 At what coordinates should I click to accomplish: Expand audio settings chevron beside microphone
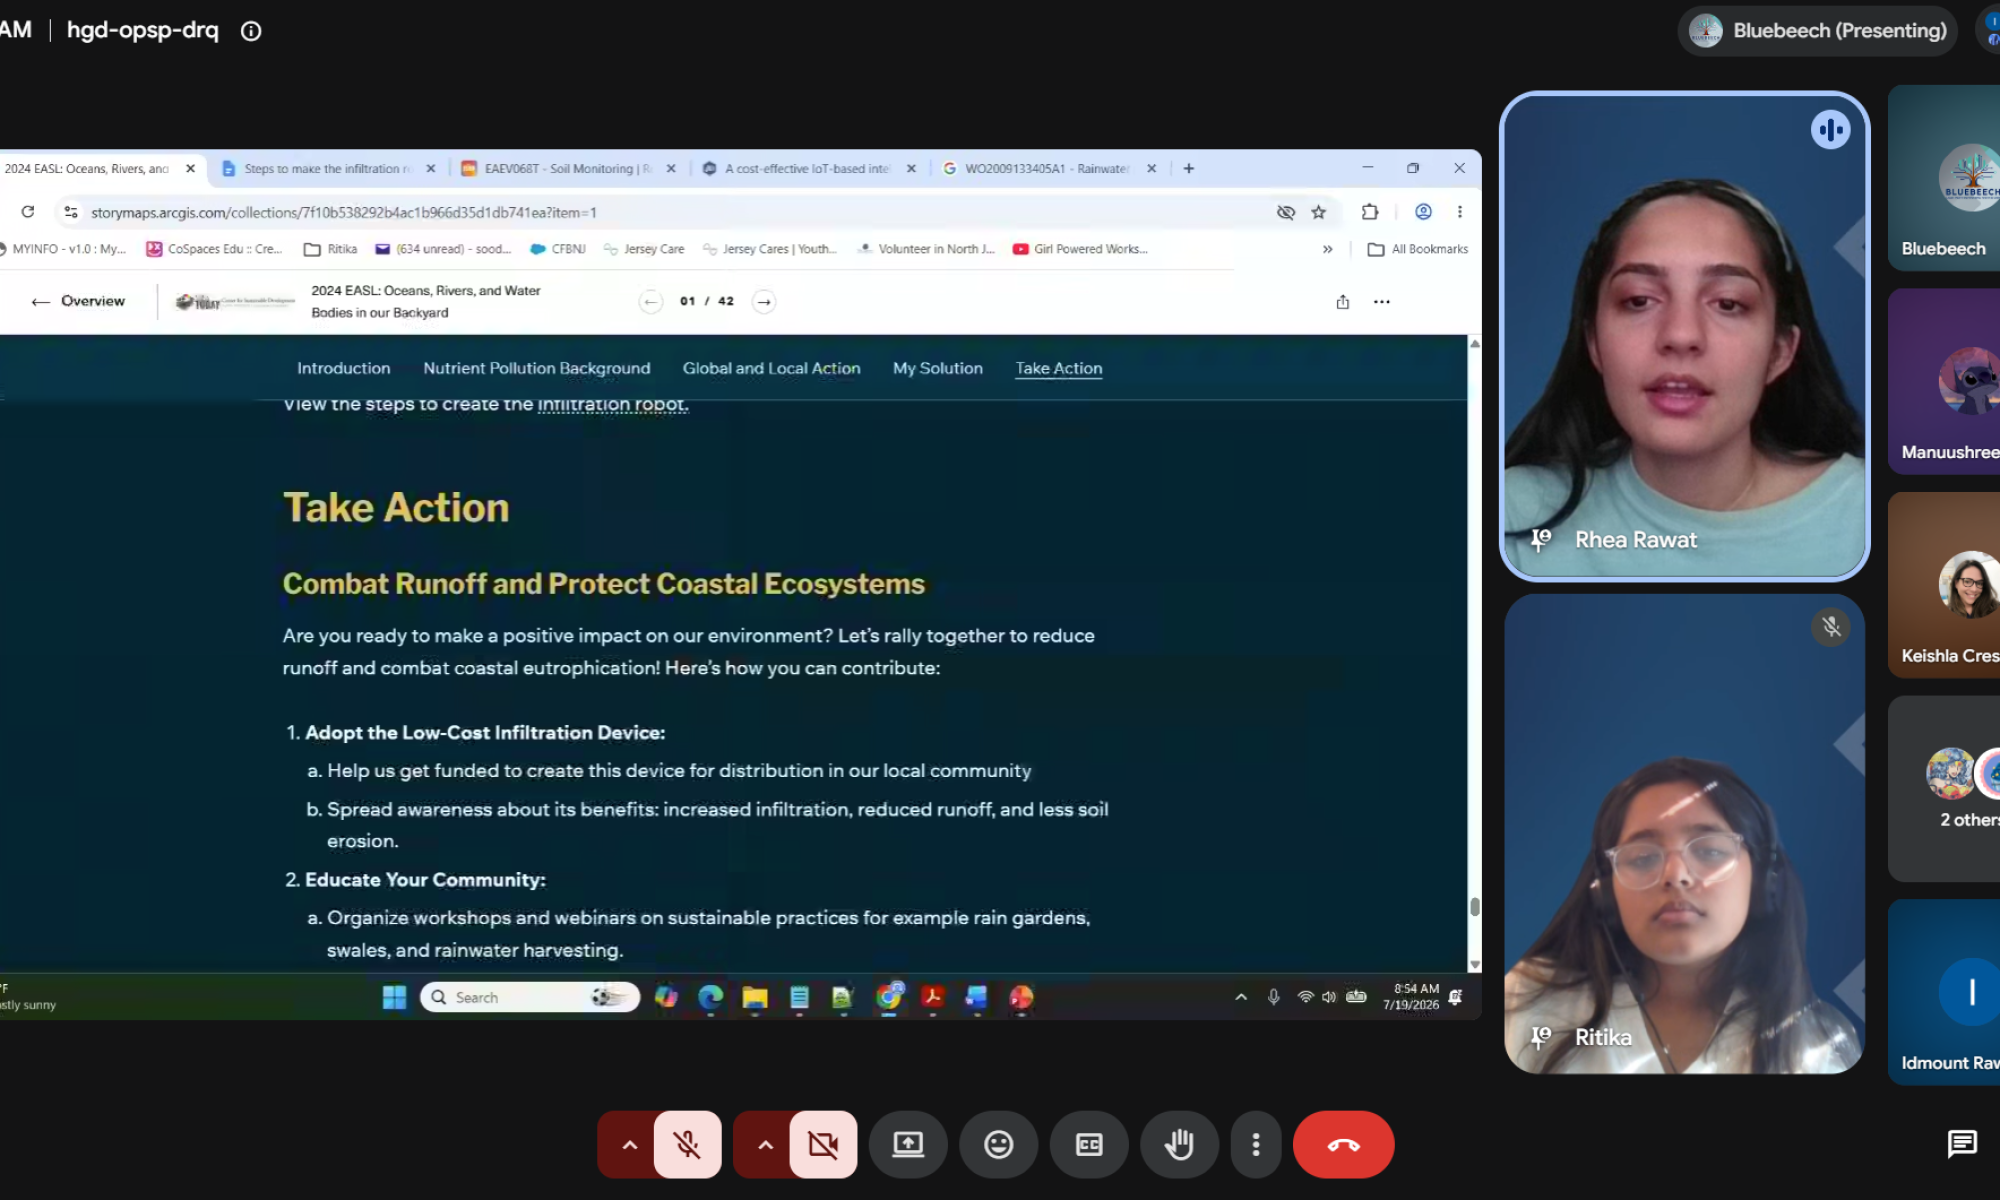629,1144
